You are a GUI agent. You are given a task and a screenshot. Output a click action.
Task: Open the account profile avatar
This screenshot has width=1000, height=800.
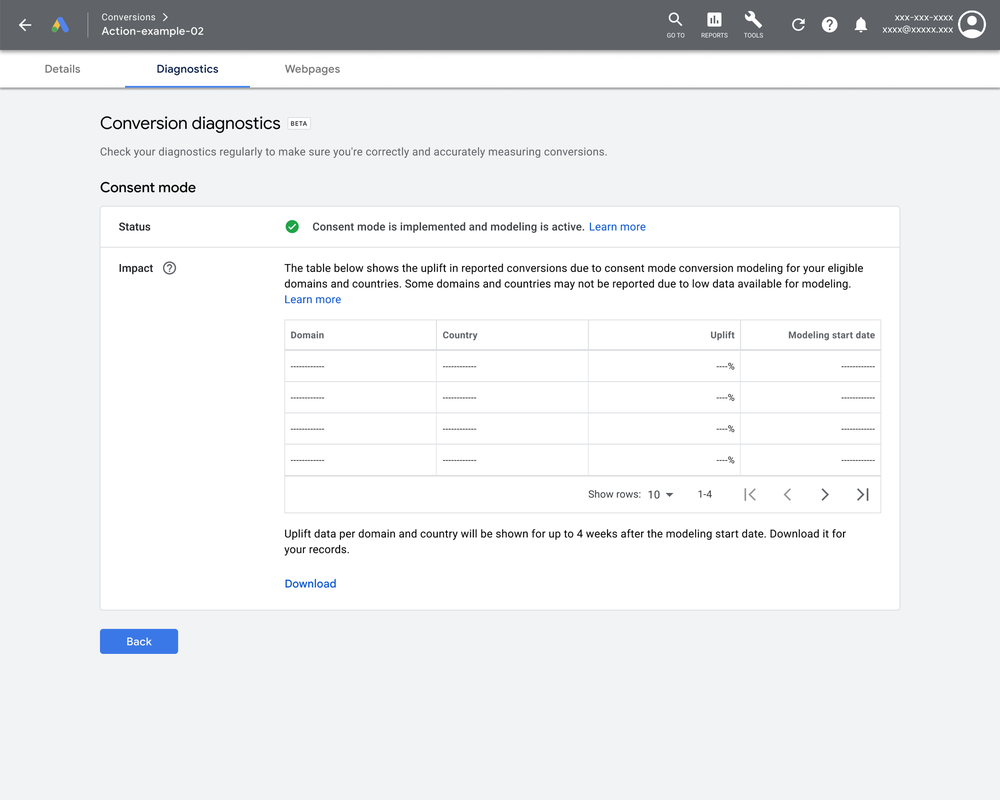point(971,24)
